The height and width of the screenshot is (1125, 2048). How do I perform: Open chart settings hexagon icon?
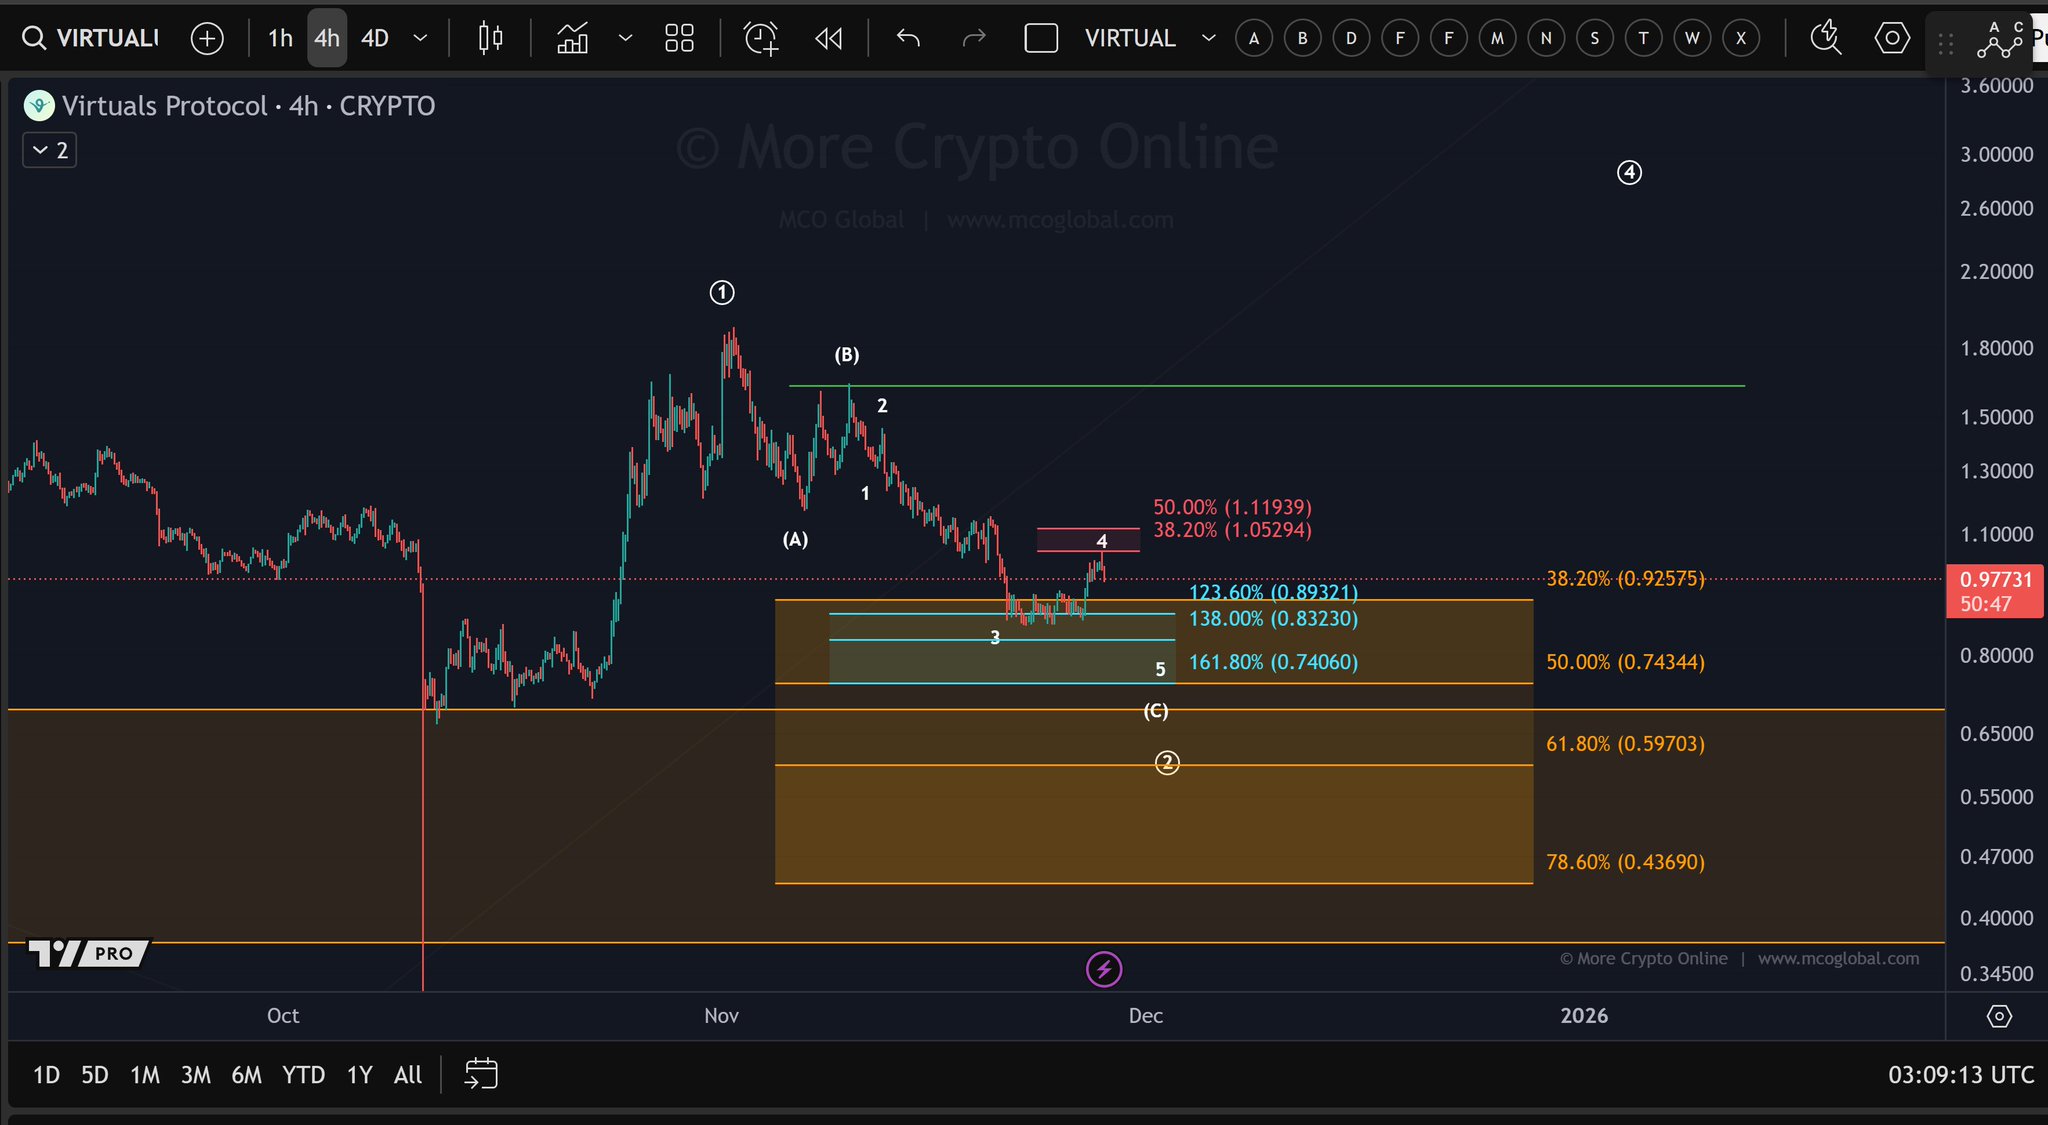[1891, 38]
